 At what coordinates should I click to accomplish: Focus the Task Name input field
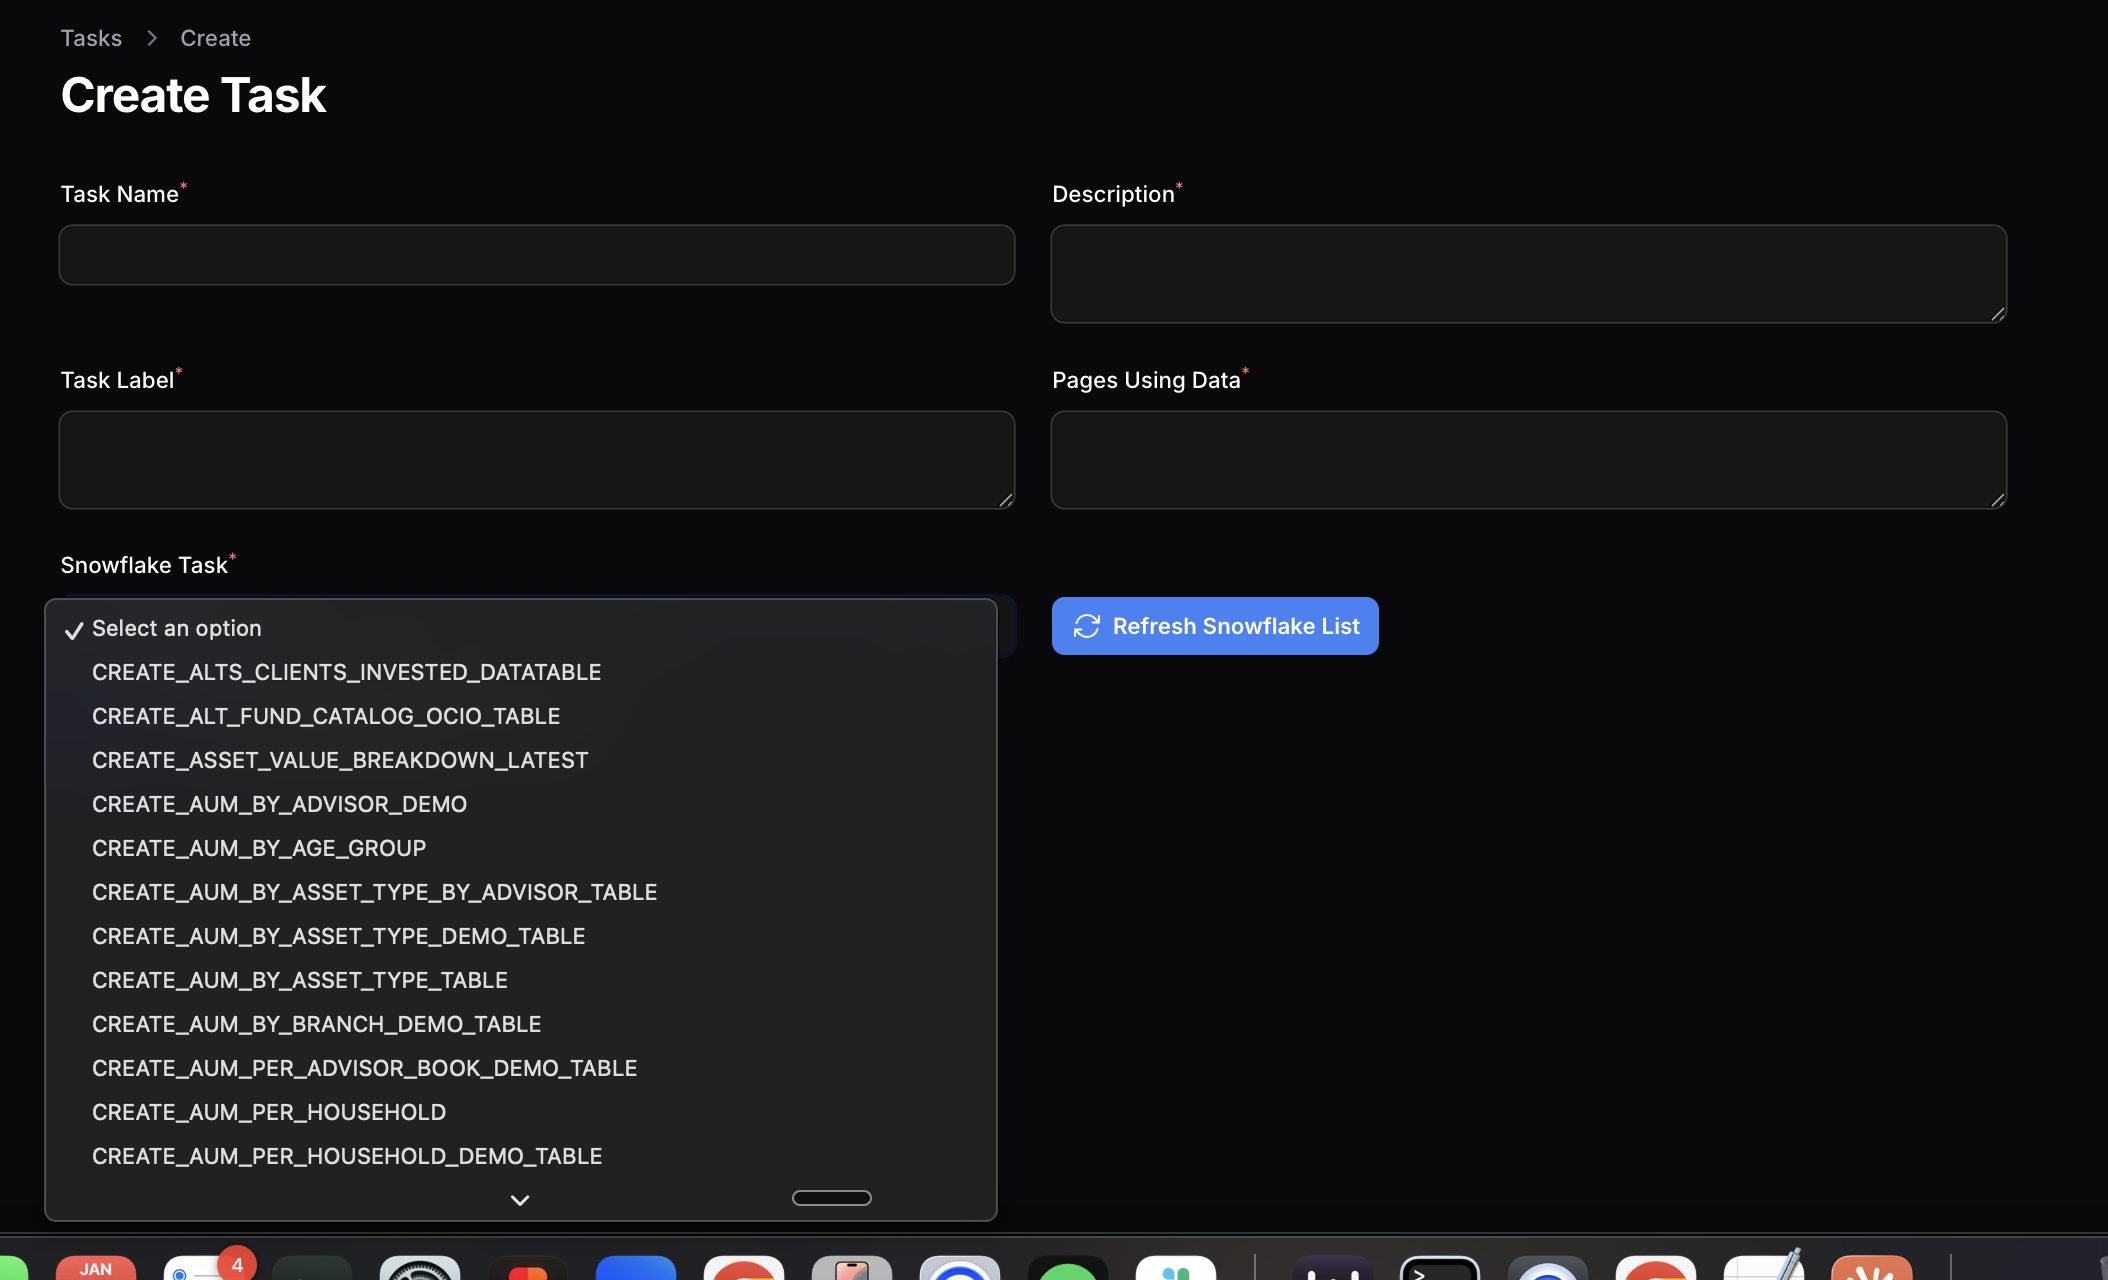[x=537, y=255]
